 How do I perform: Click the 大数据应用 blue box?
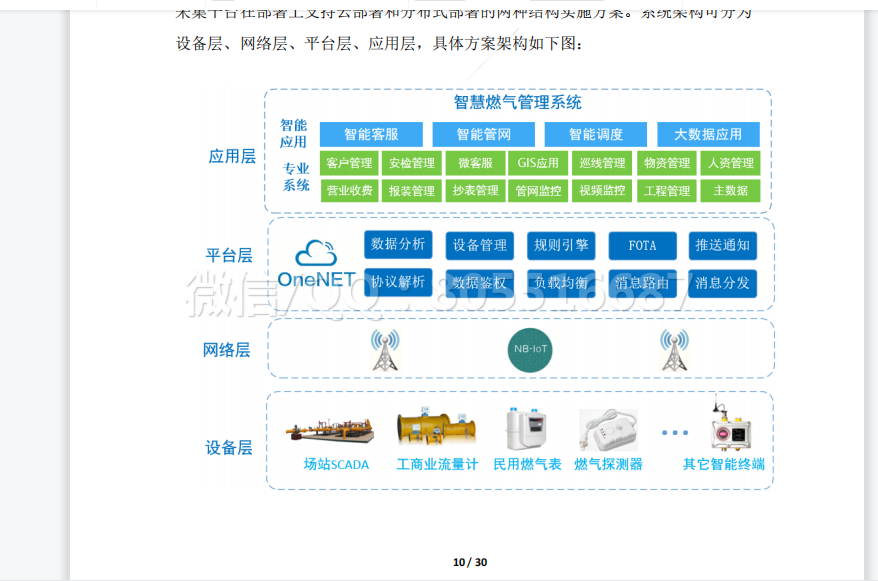(708, 134)
